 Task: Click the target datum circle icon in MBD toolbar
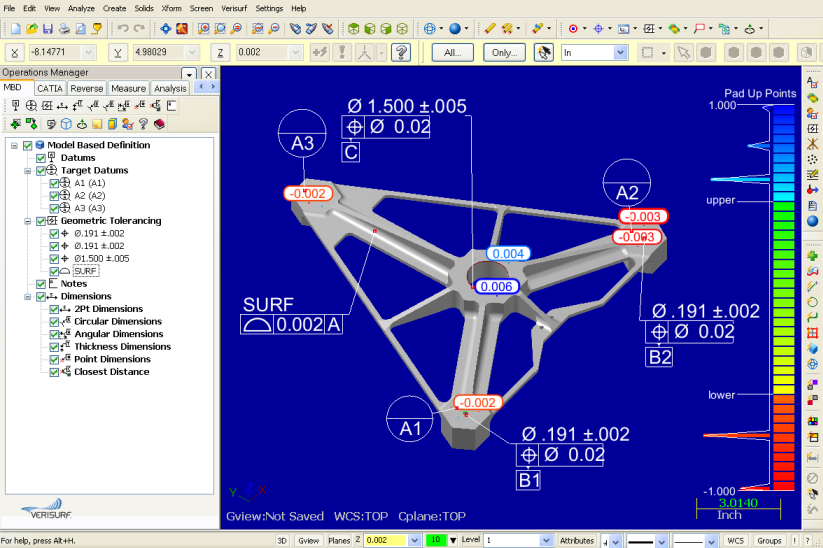pyautogui.click(x=31, y=106)
